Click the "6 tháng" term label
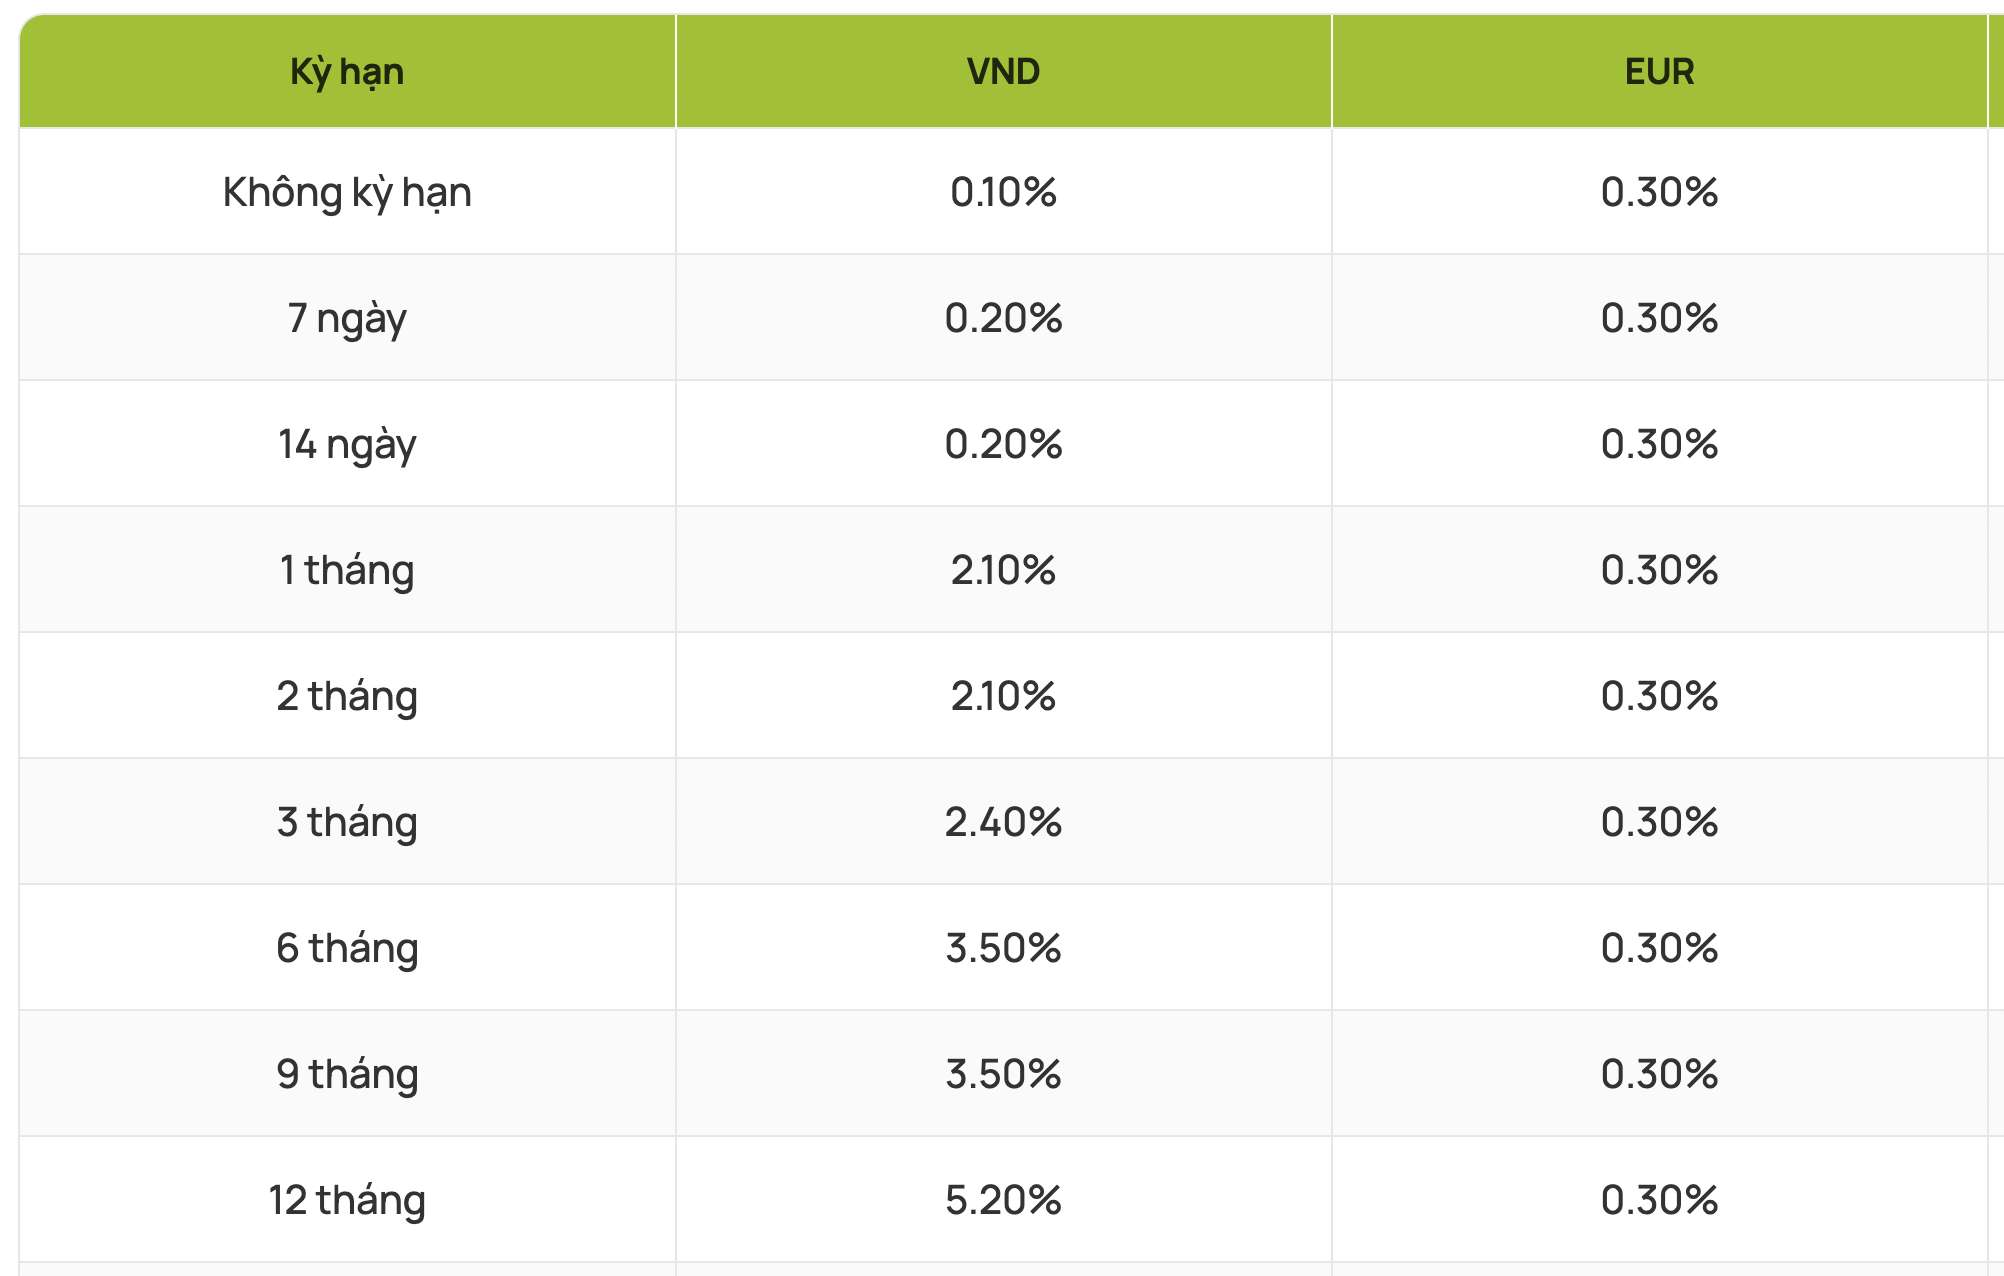The image size is (2004, 1276). pyautogui.click(x=347, y=948)
